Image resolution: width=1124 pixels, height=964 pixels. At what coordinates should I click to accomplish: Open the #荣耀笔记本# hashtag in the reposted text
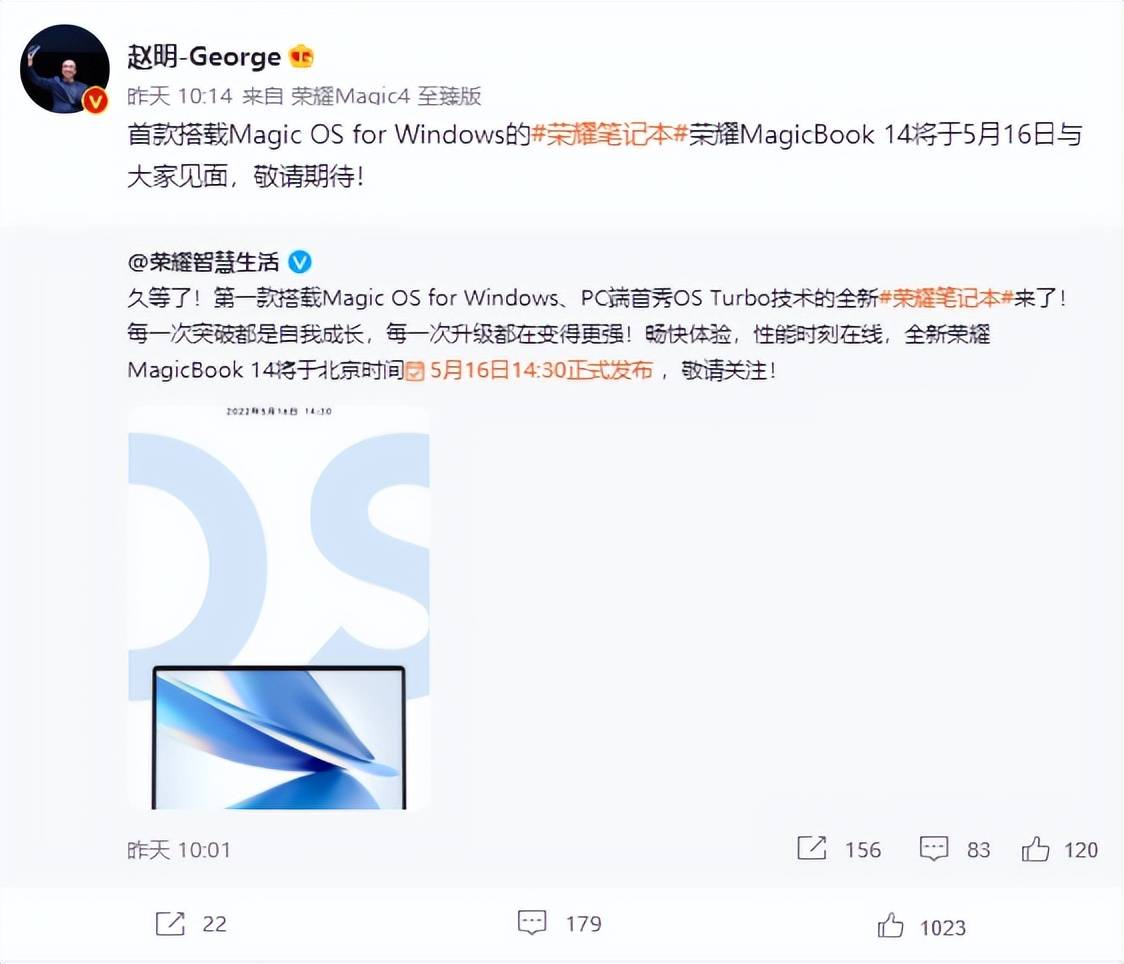pos(946,297)
